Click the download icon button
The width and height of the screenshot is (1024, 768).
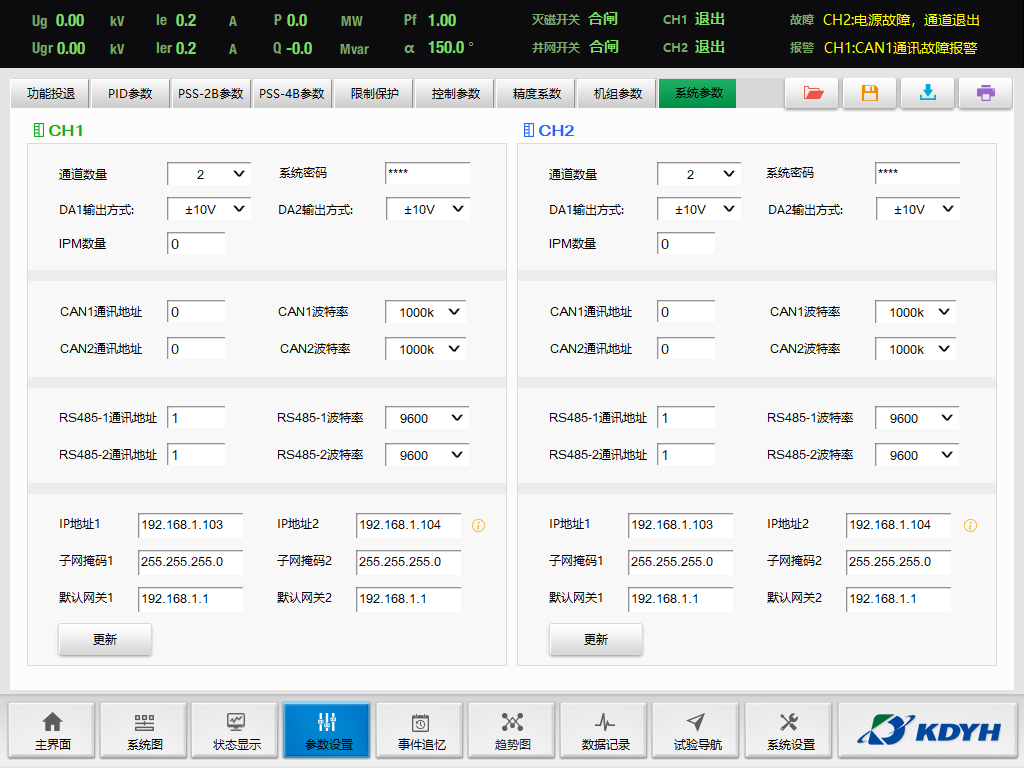point(927,93)
